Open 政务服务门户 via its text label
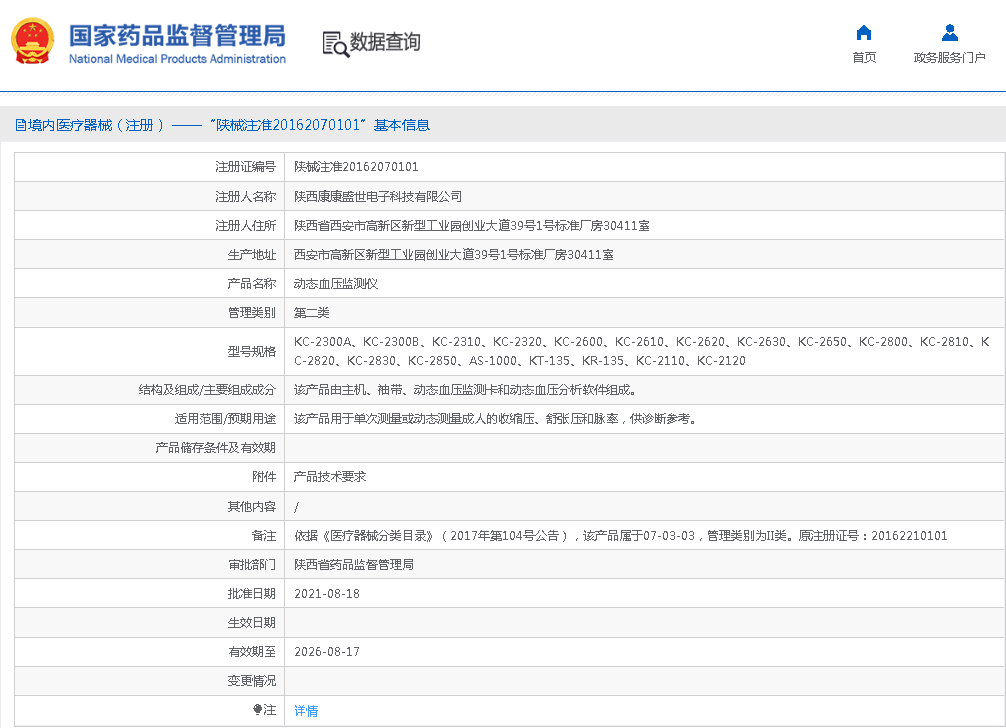This screenshot has width=1006, height=728. [949, 58]
